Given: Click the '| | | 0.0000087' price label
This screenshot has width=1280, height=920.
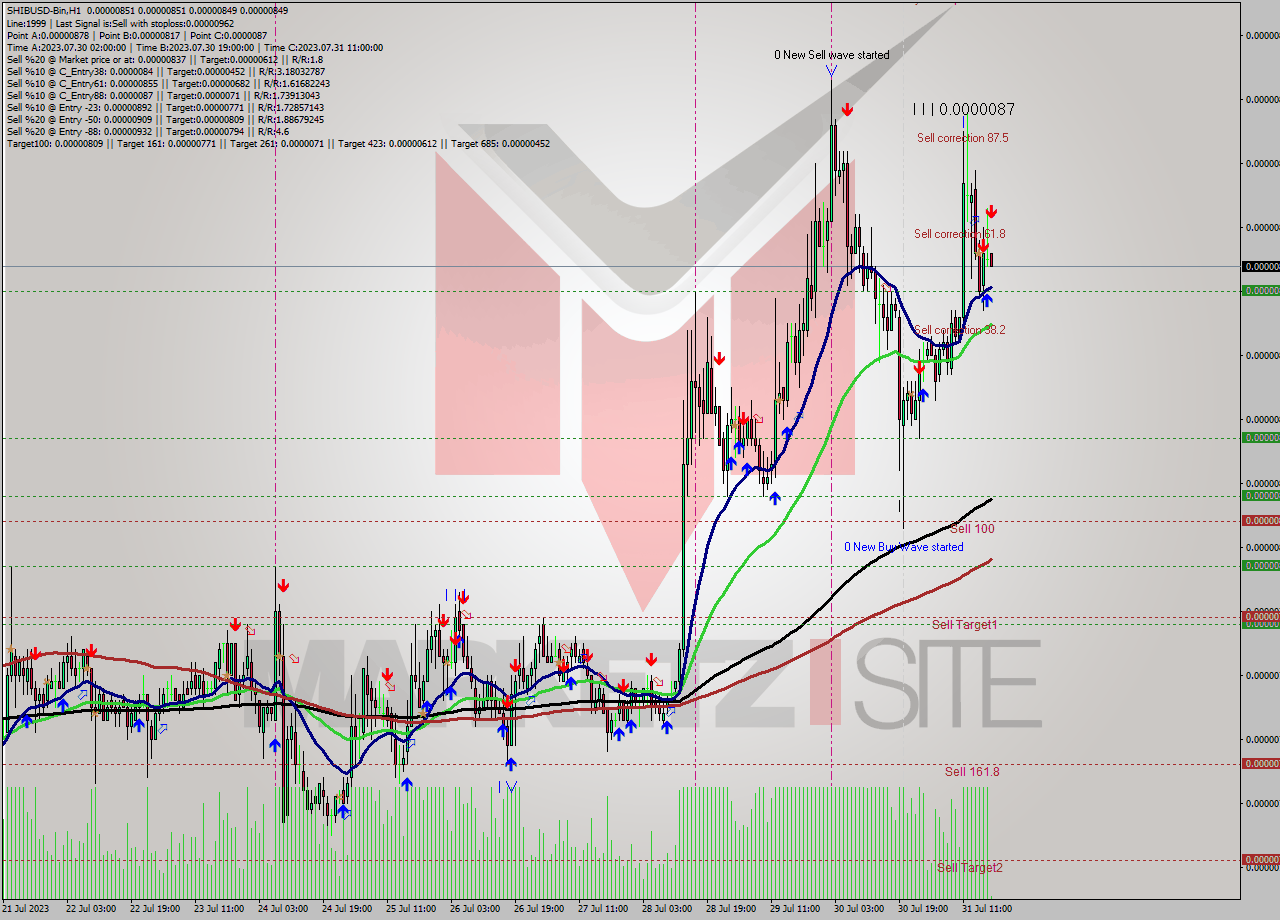Looking at the screenshot, I should point(963,109).
